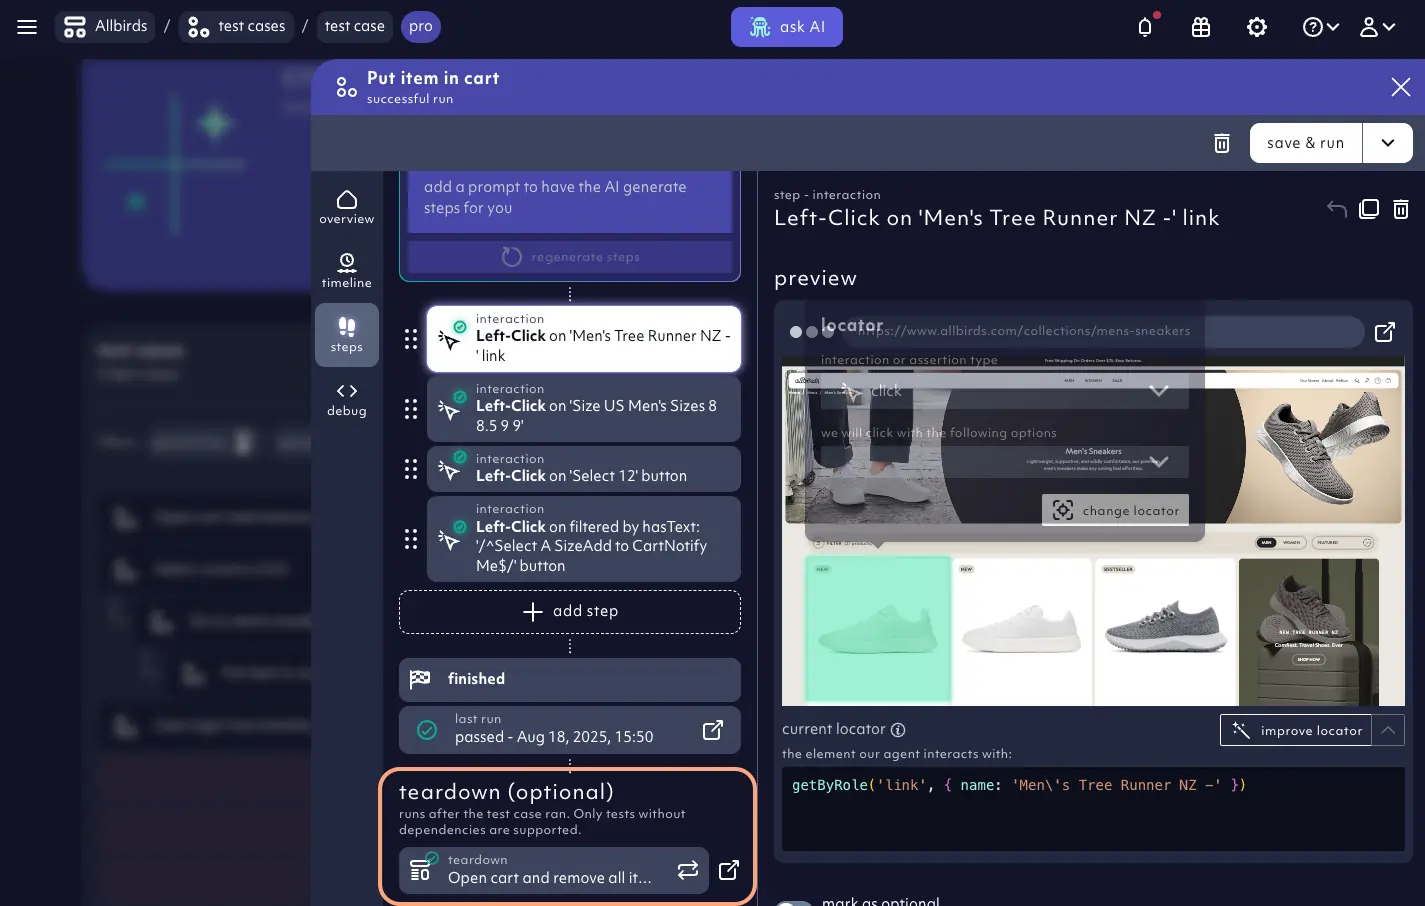The image size is (1425, 906).
Task: Click save & run button
Action: [x=1305, y=143]
